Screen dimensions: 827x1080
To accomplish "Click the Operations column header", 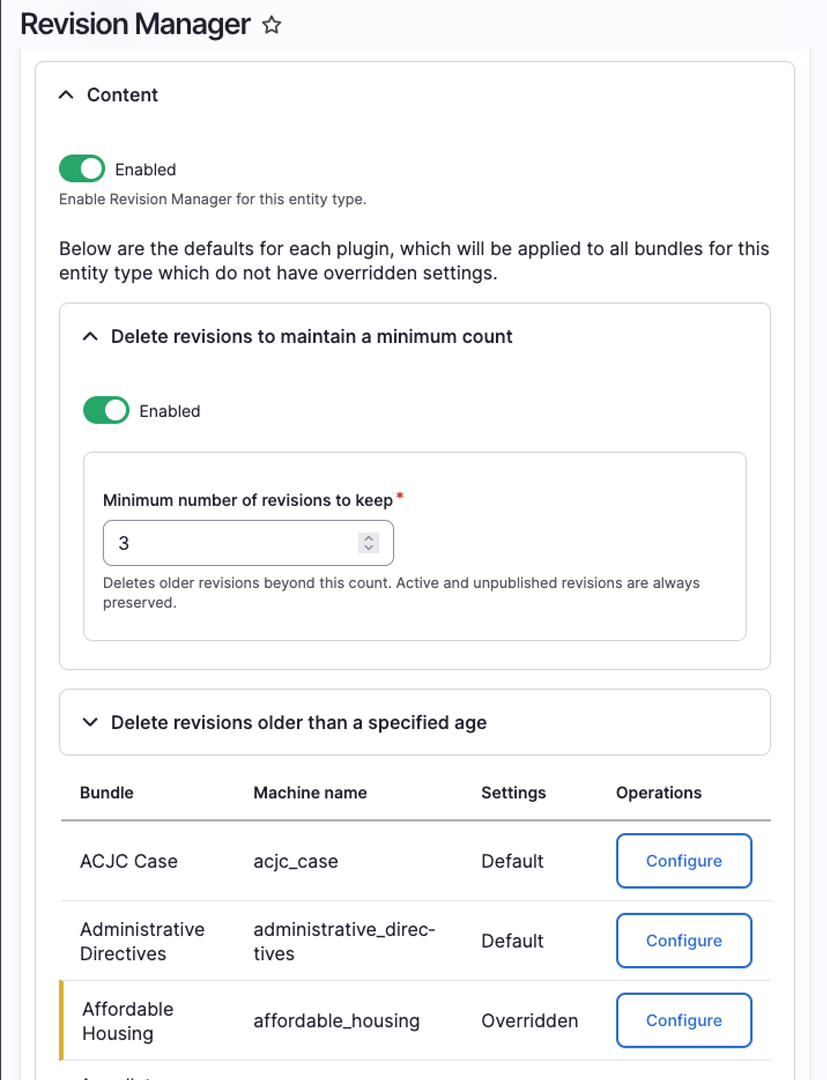I will coord(658,793).
